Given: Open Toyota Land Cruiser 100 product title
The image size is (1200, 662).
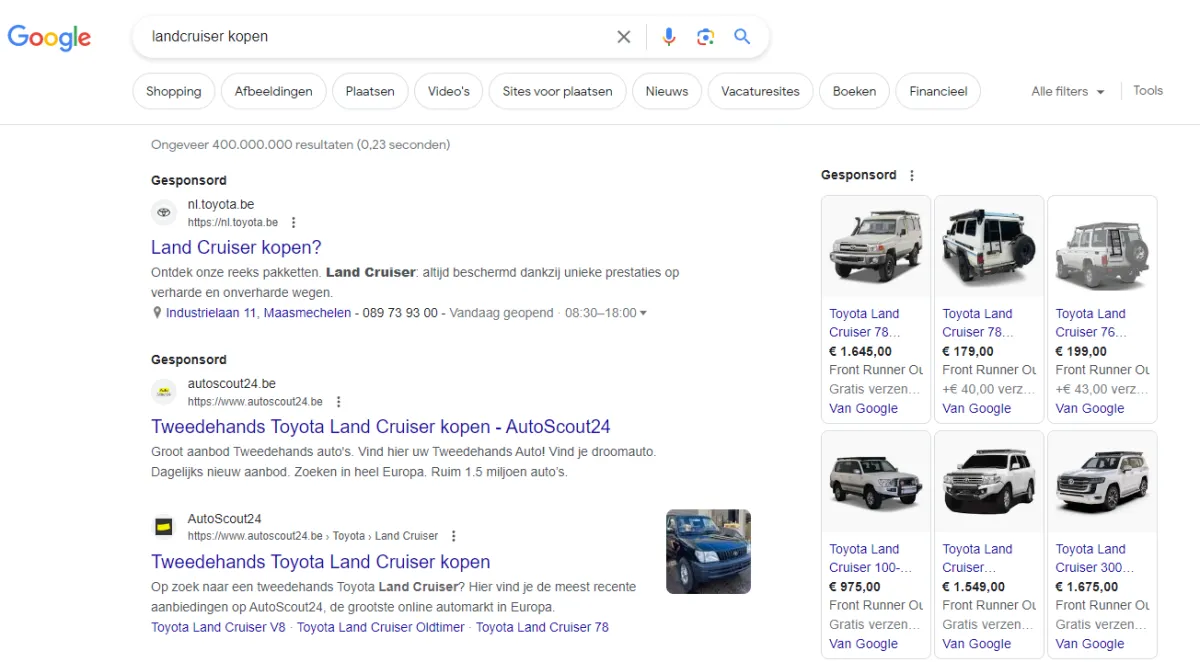Looking at the screenshot, I should 871,558.
